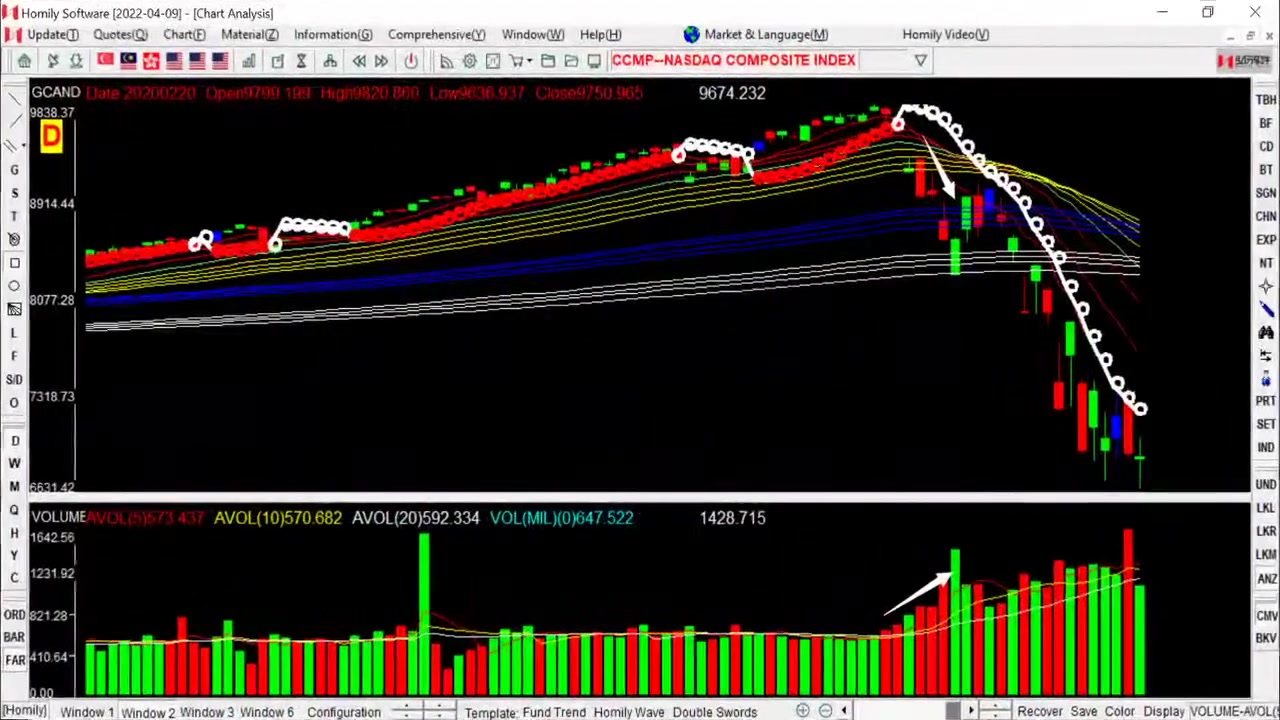Click the CCMP--NASDAQ COMPOSITE INDEX field
The image size is (1280, 720).
[733, 60]
